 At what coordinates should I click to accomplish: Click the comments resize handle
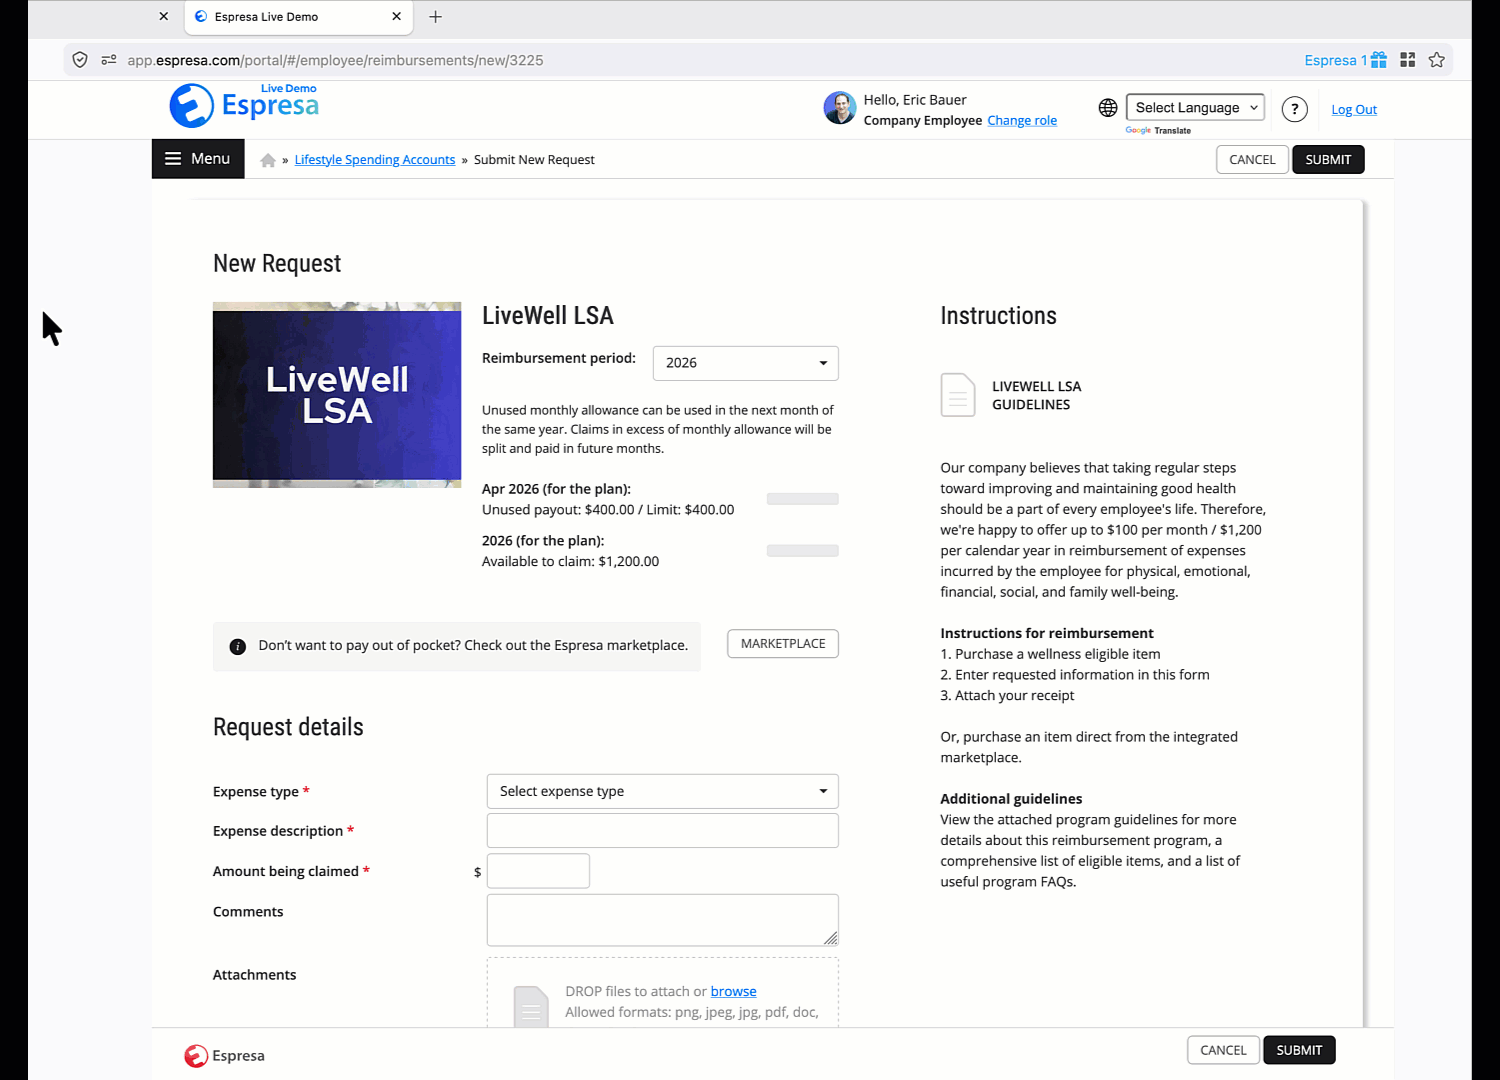[831, 938]
